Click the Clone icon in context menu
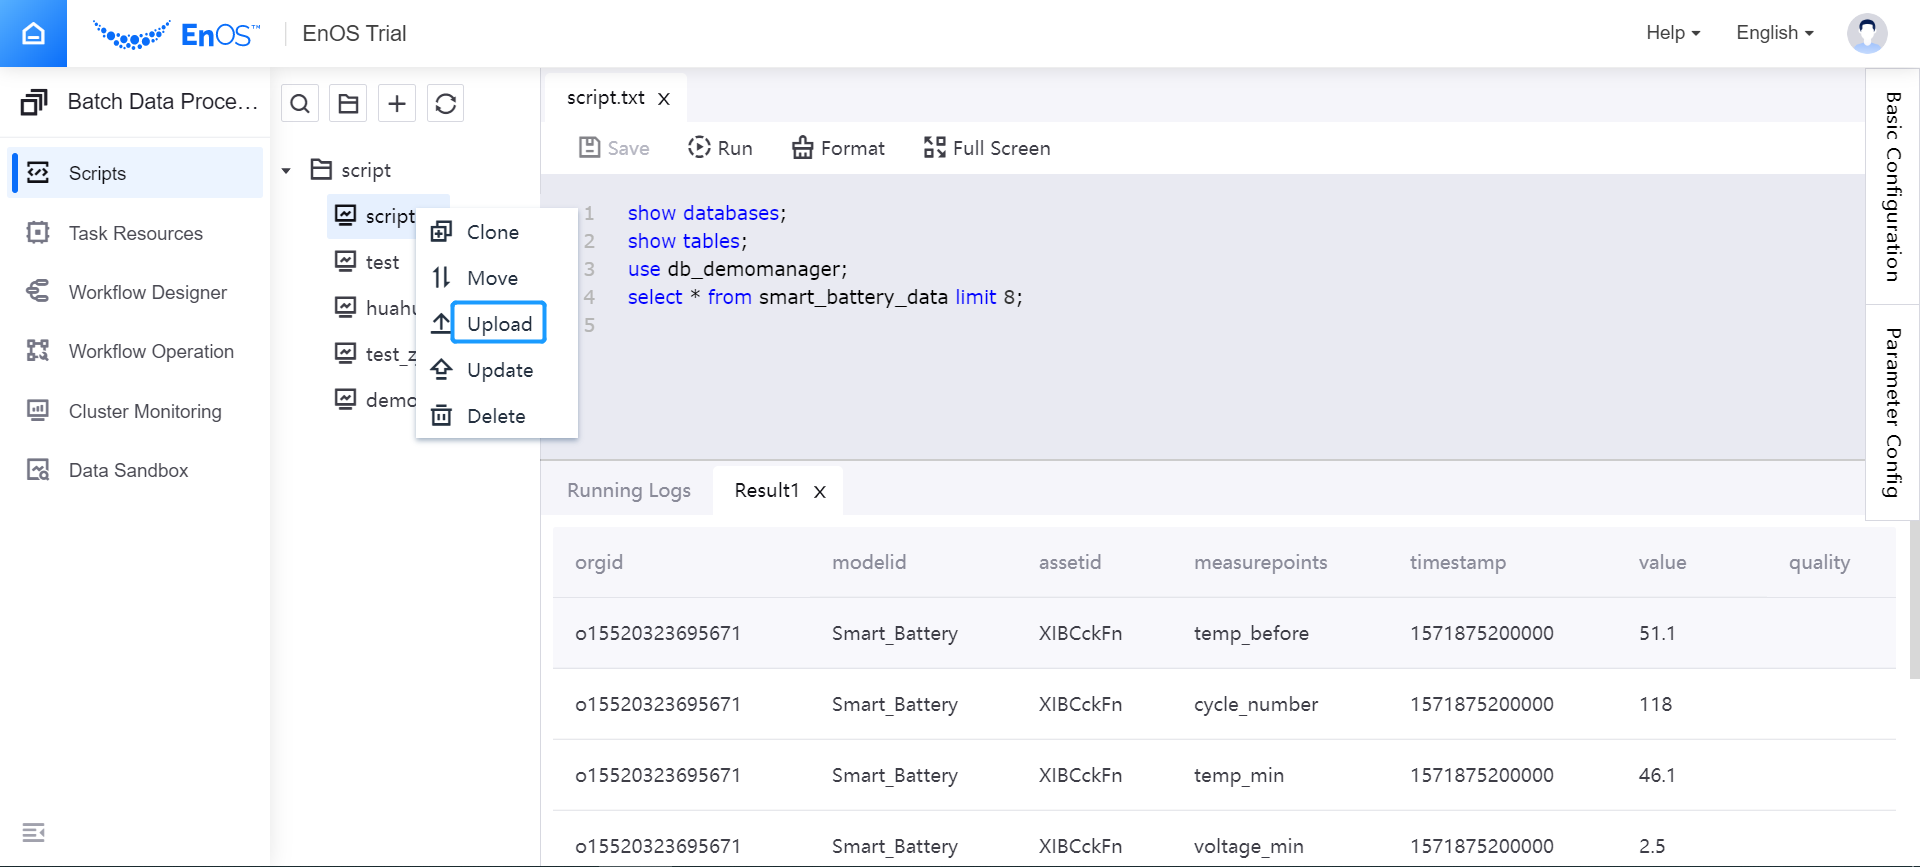 click(x=441, y=232)
